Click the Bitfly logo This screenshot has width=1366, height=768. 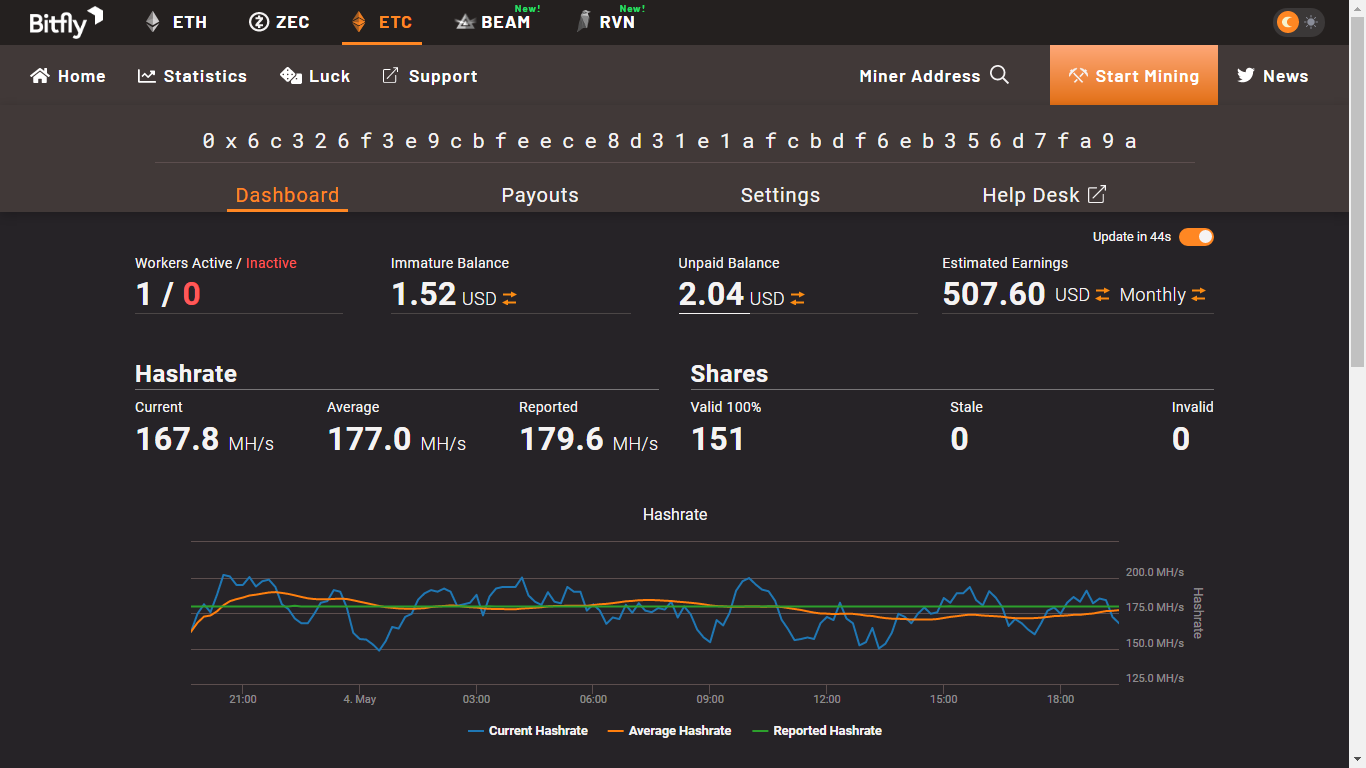pos(66,22)
